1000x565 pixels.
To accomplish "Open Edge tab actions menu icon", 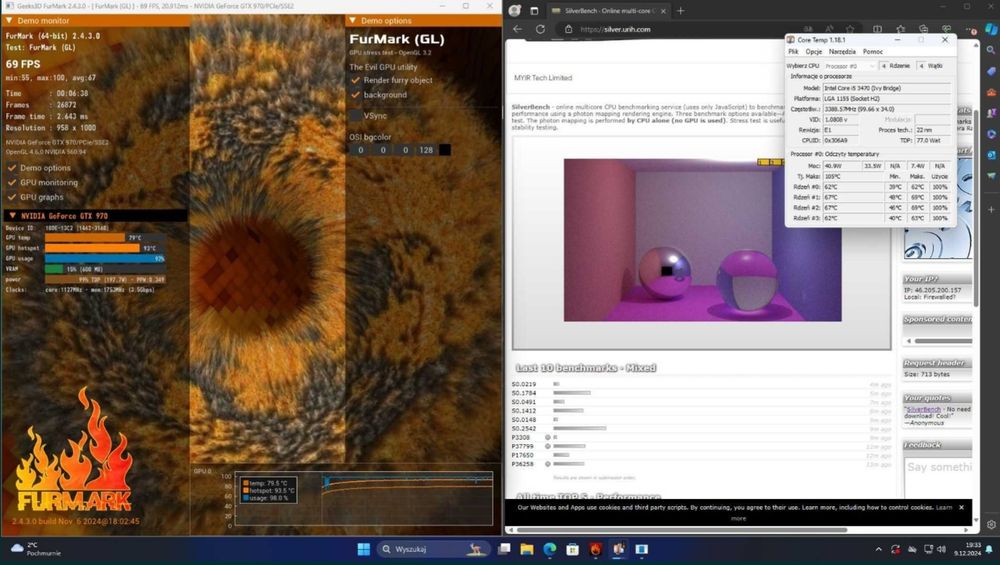I will coord(534,11).
